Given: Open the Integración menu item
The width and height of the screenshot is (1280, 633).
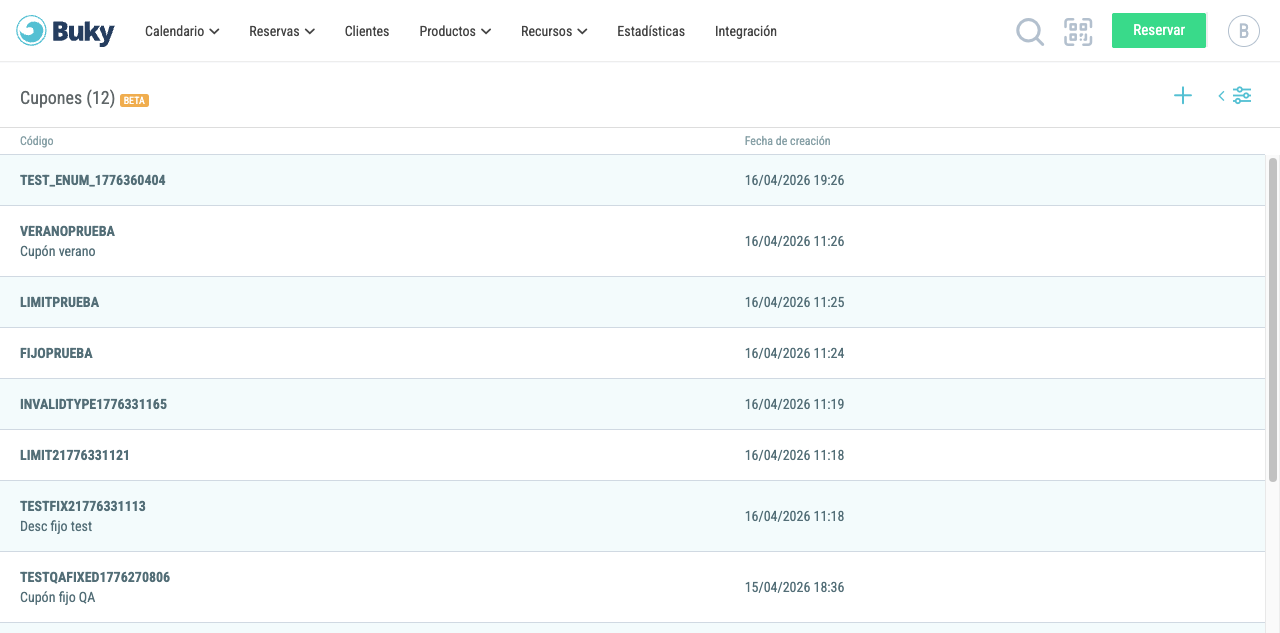Looking at the screenshot, I should pos(746,32).
